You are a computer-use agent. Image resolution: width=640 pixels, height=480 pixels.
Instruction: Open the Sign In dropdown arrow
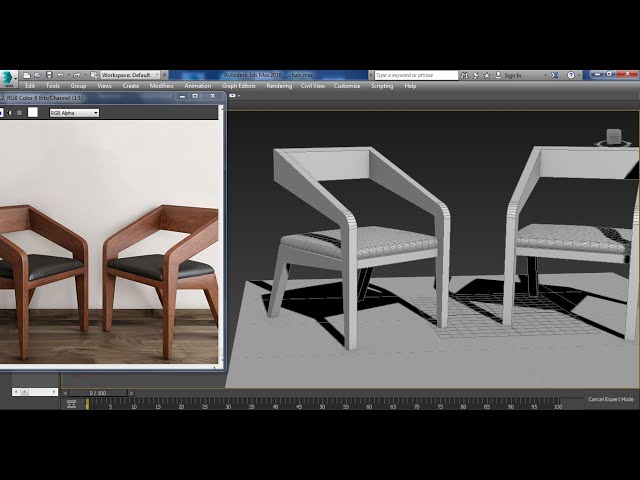545,75
